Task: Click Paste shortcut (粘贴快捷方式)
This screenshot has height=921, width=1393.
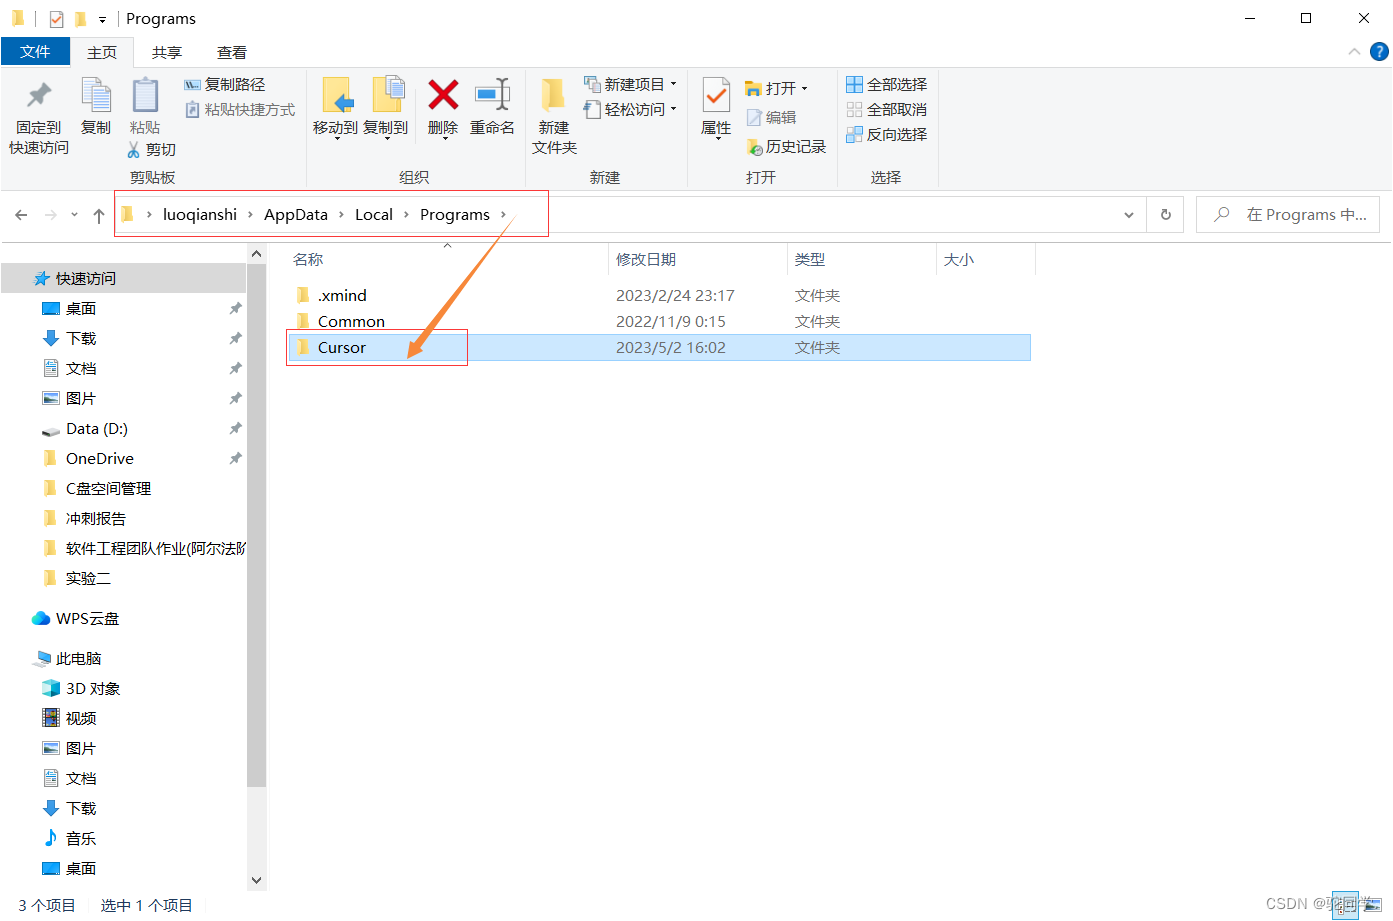Action: 240,110
